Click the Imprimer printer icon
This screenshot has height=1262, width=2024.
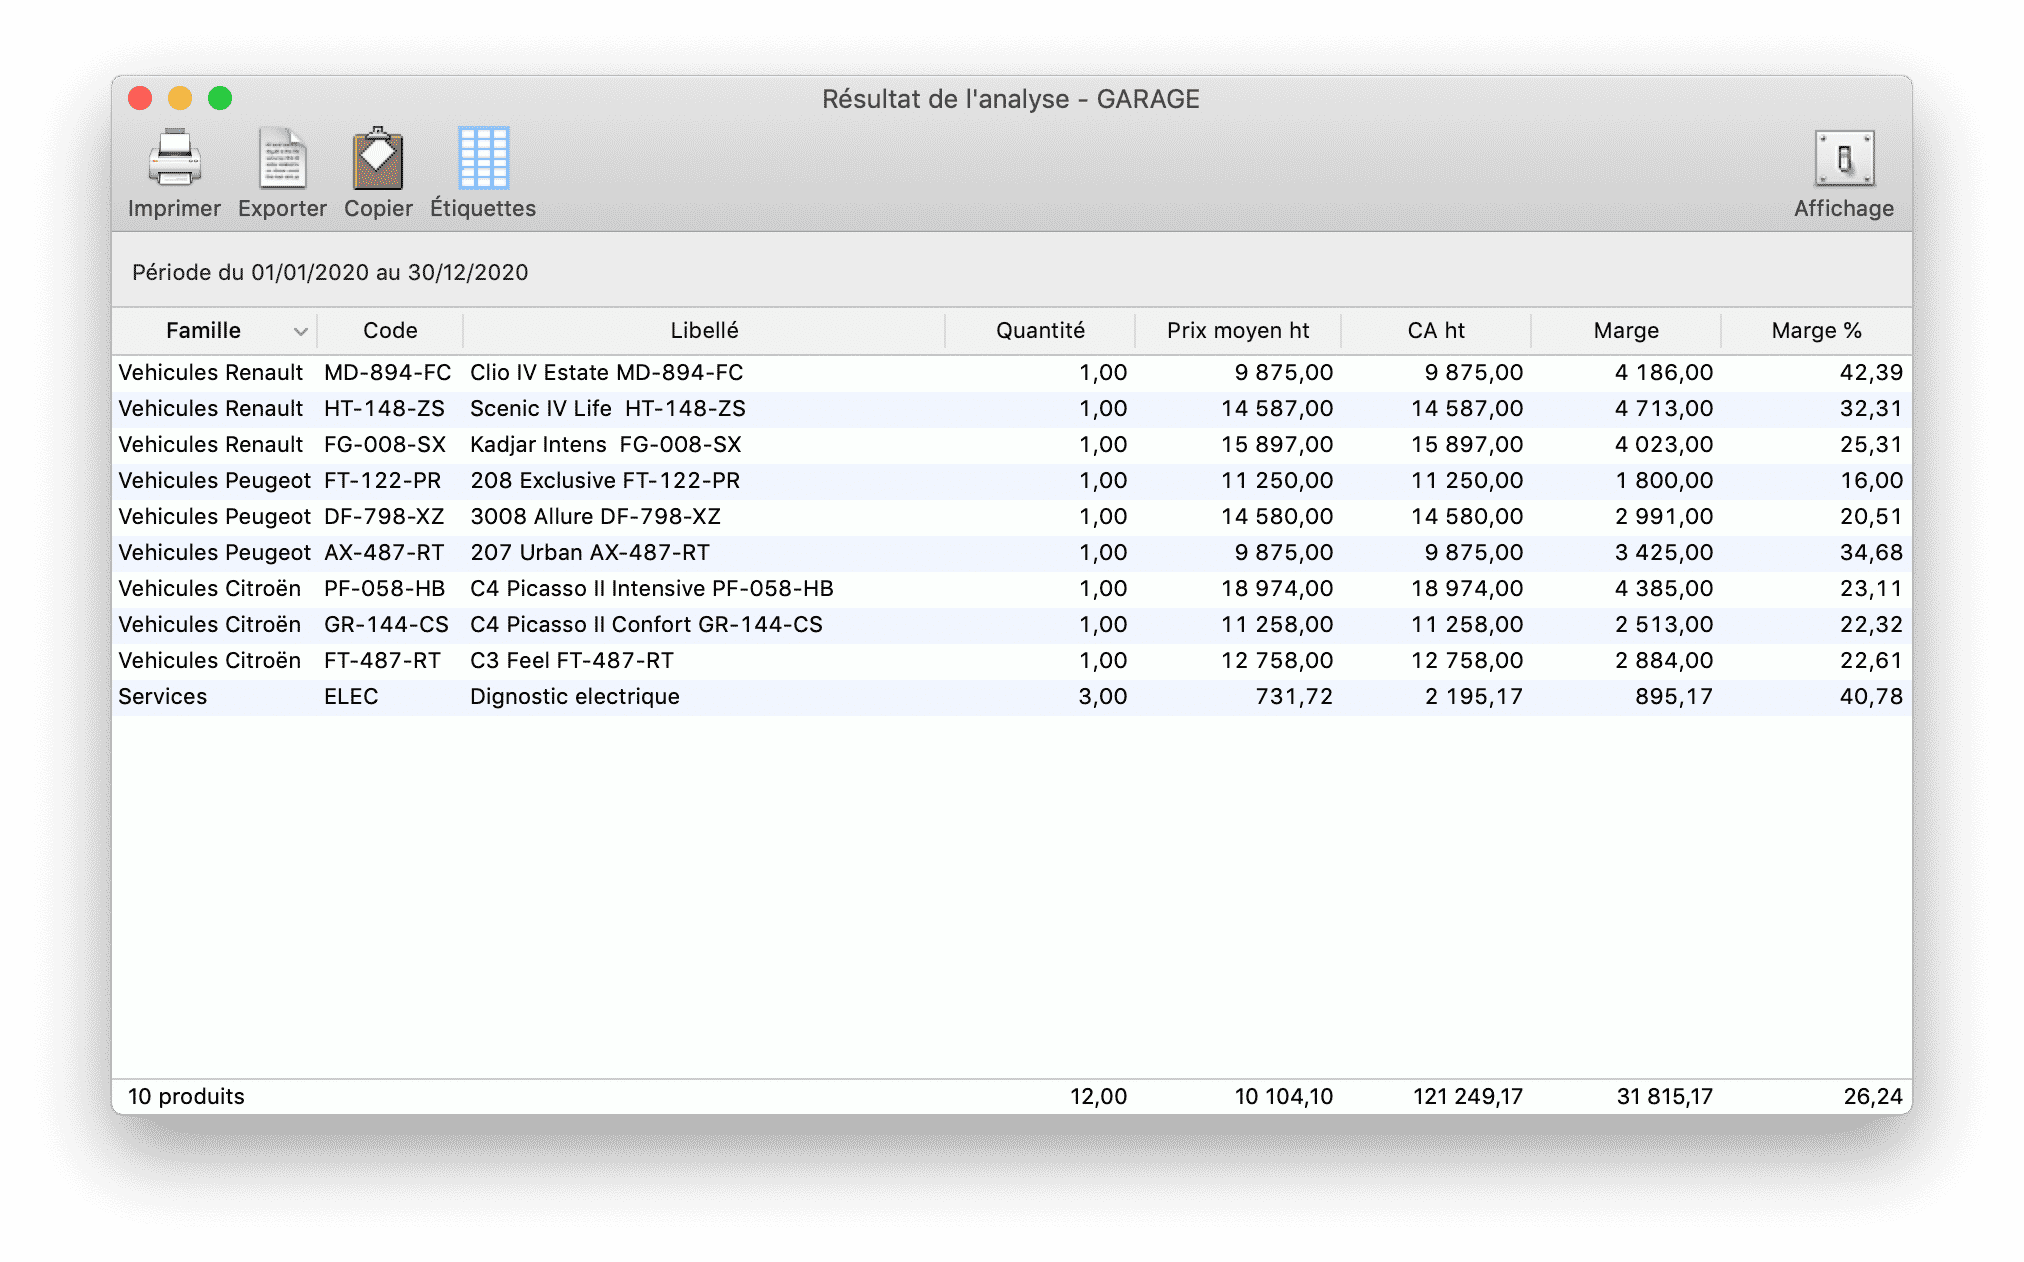[x=174, y=158]
